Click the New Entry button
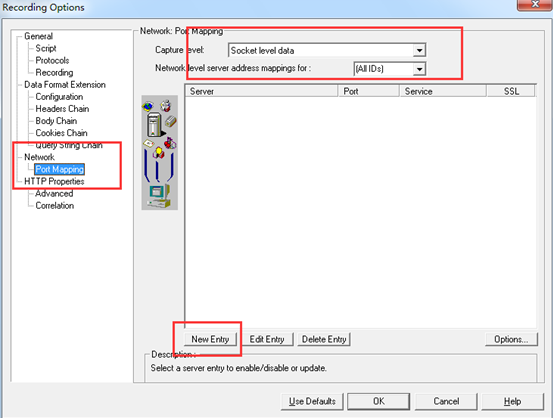The width and height of the screenshot is (553, 418). [x=210, y=339]
